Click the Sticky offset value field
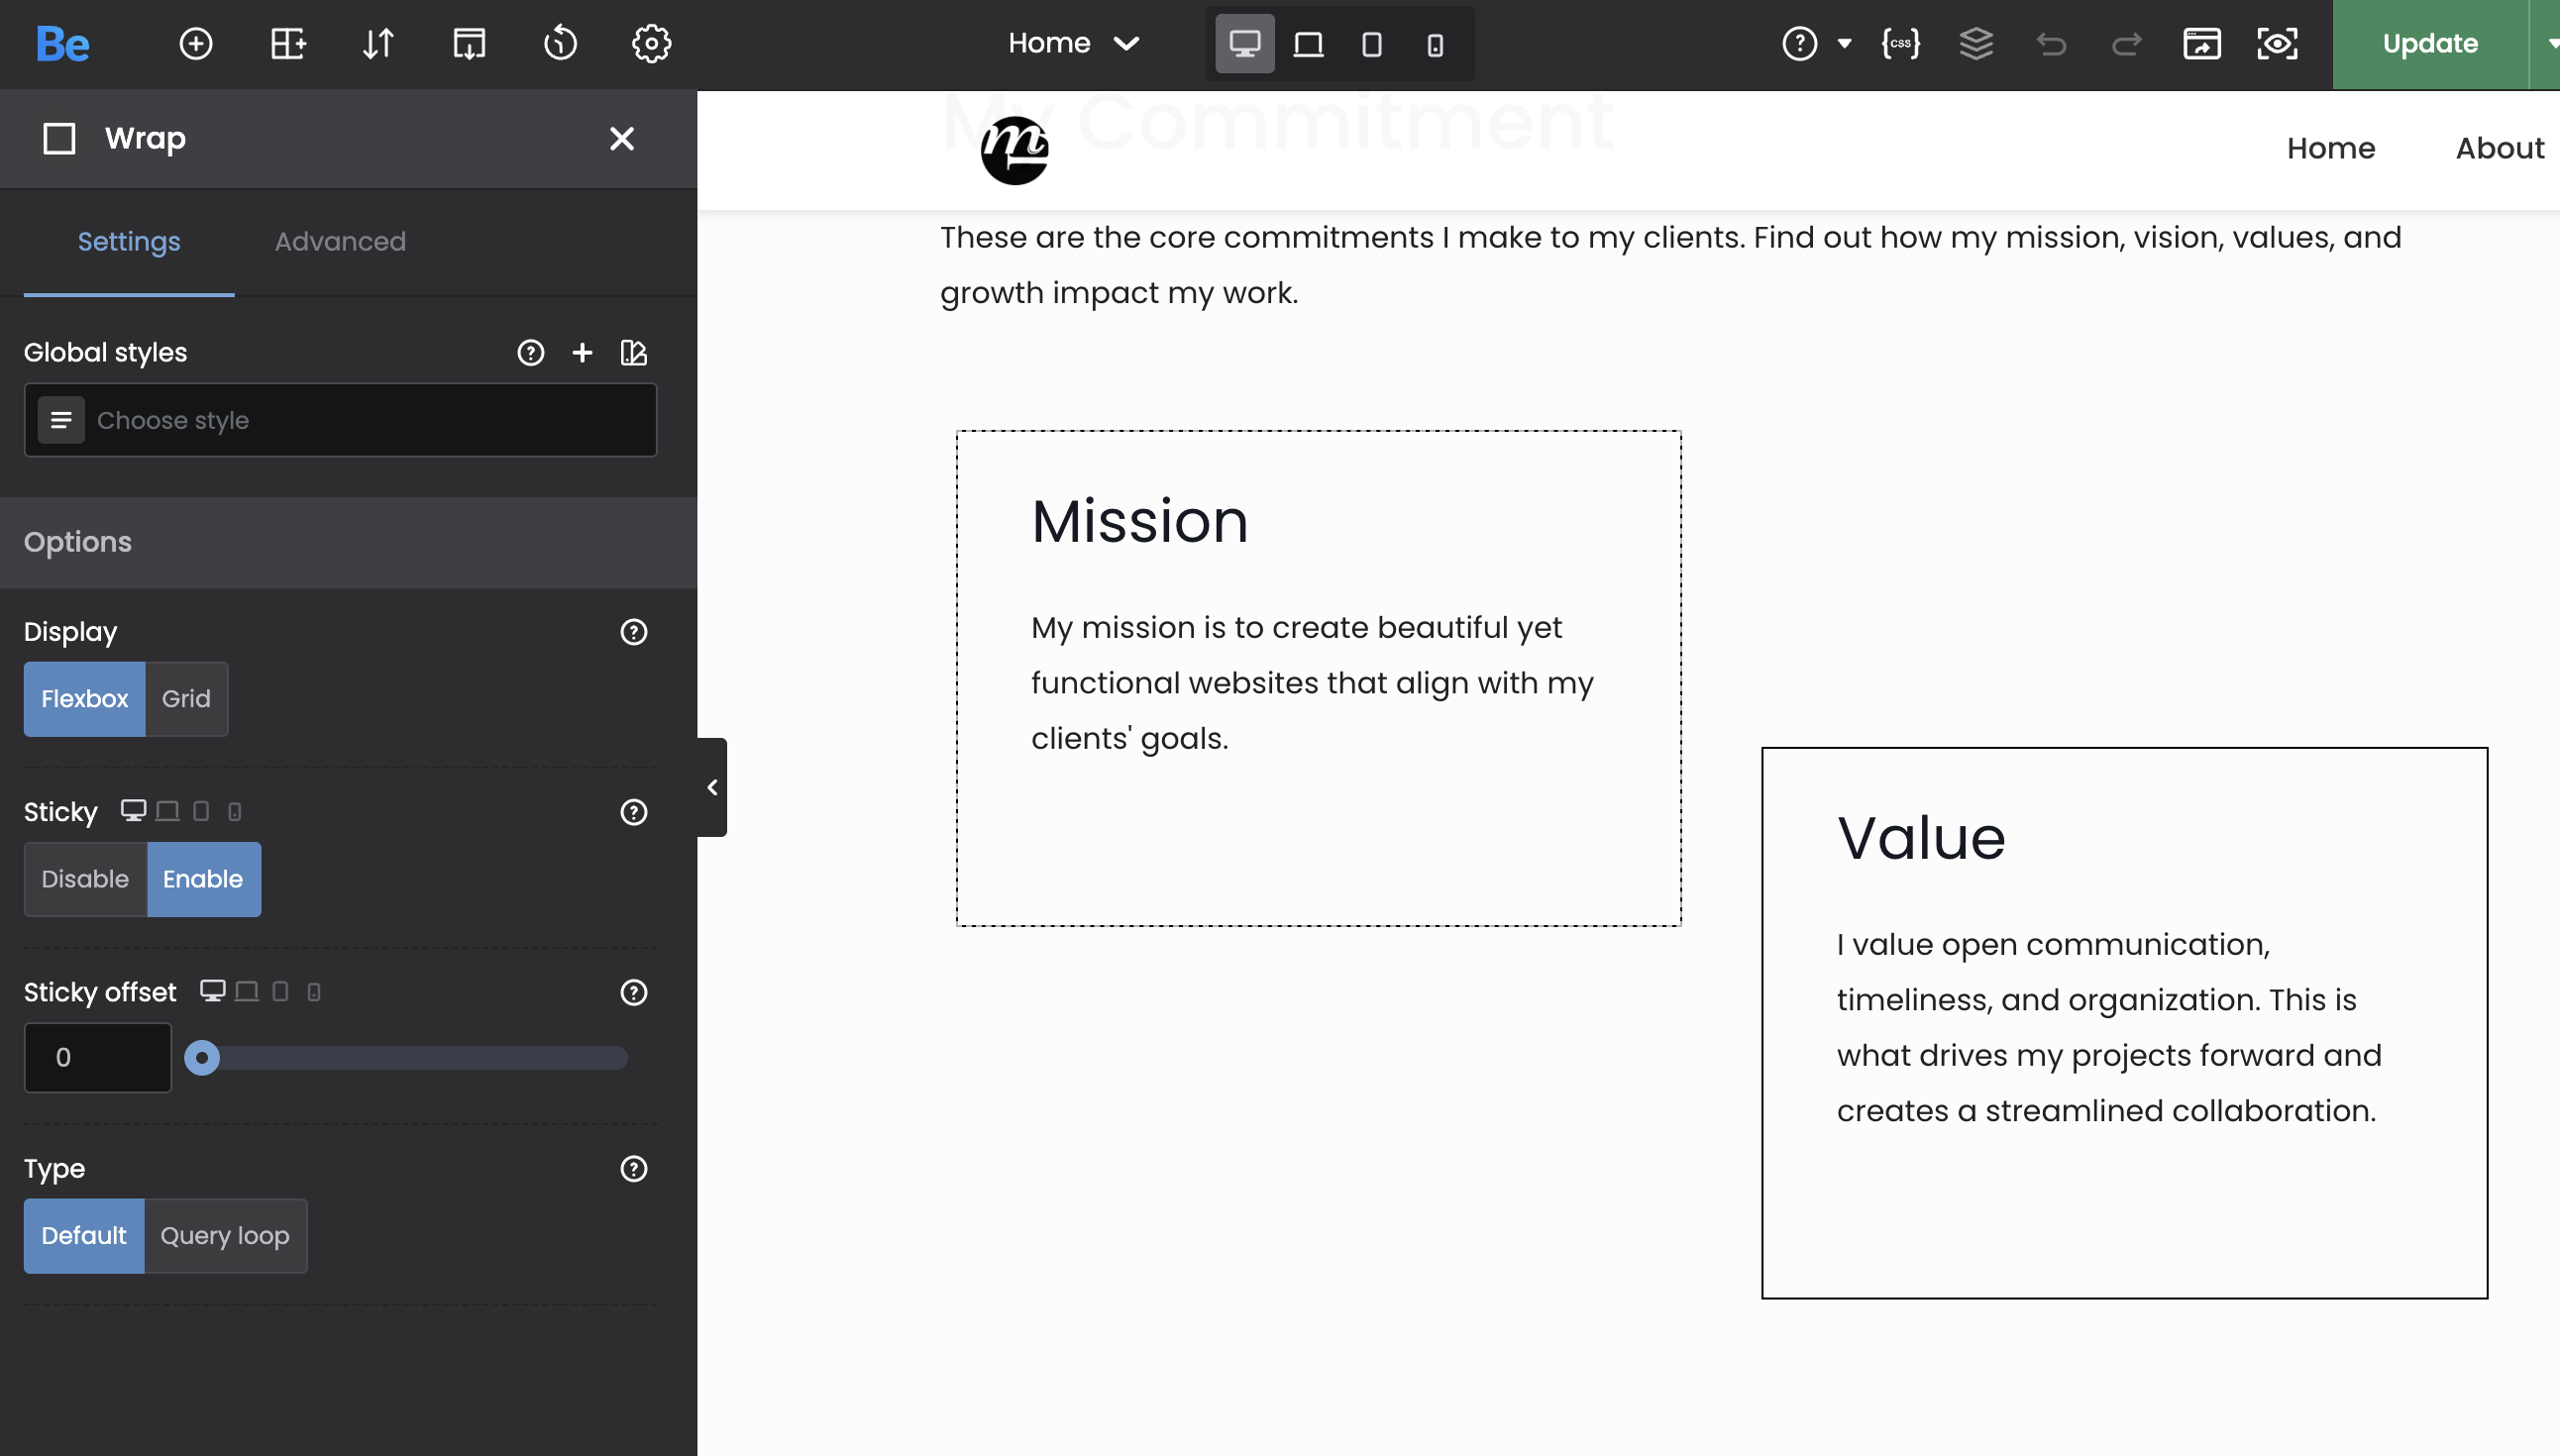 pos(97,1058)
